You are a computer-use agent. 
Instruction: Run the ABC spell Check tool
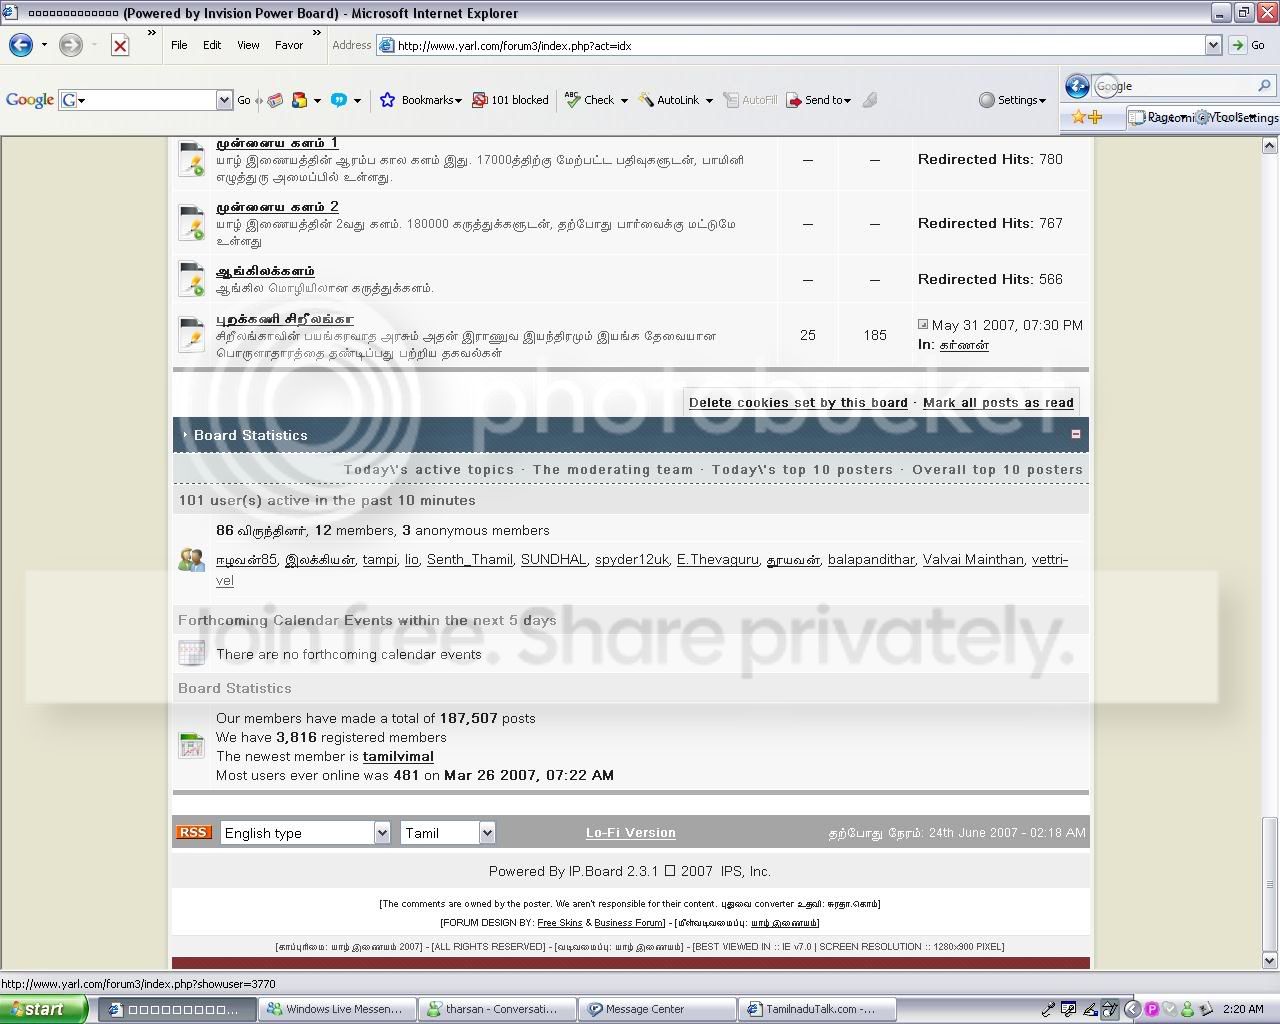click(573, 99)
